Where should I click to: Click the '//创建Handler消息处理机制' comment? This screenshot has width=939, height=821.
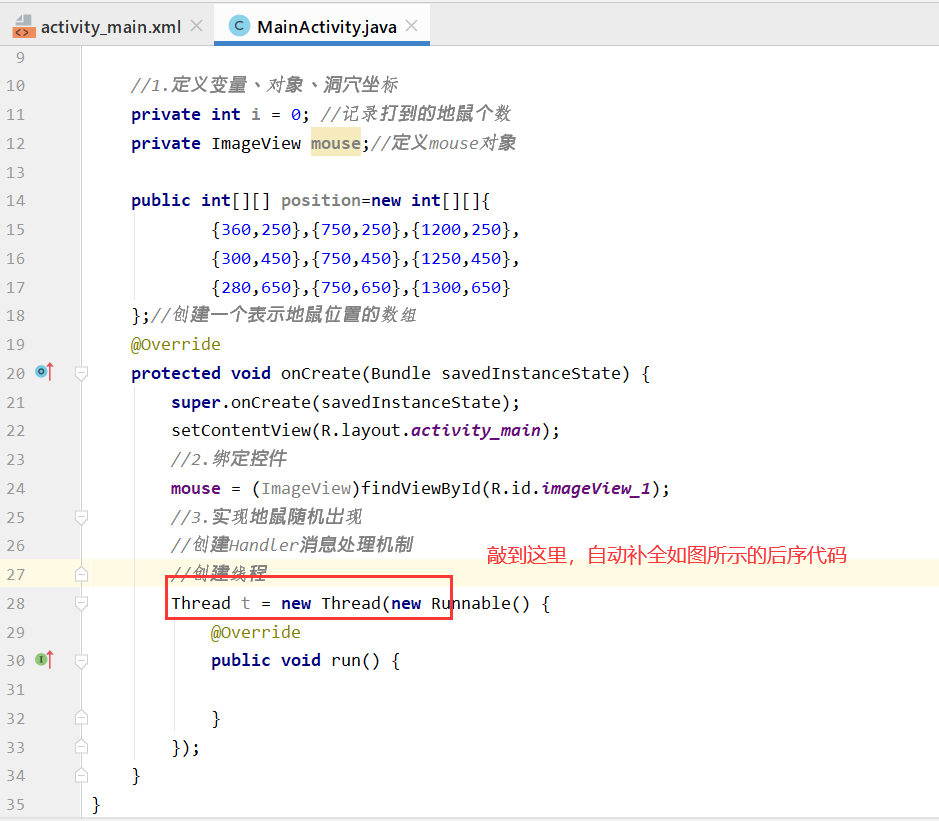[x=292, y=545]
